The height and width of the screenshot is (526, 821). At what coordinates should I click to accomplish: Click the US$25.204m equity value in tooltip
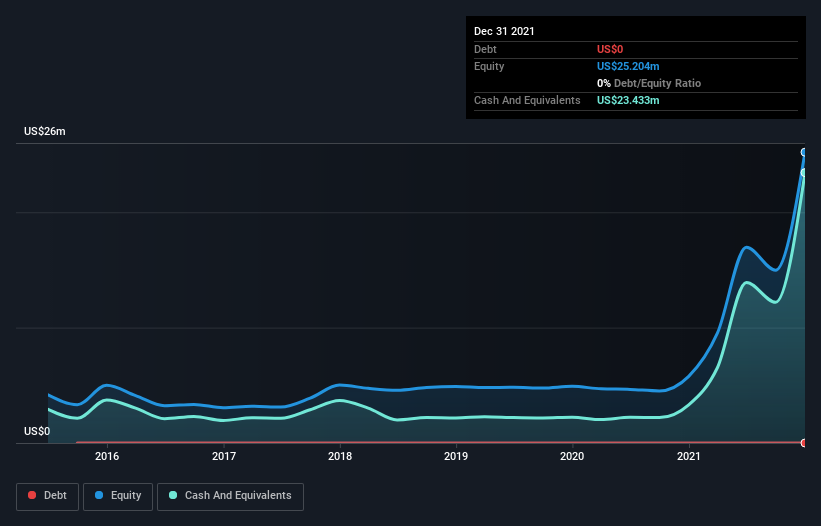coord(628,66)
